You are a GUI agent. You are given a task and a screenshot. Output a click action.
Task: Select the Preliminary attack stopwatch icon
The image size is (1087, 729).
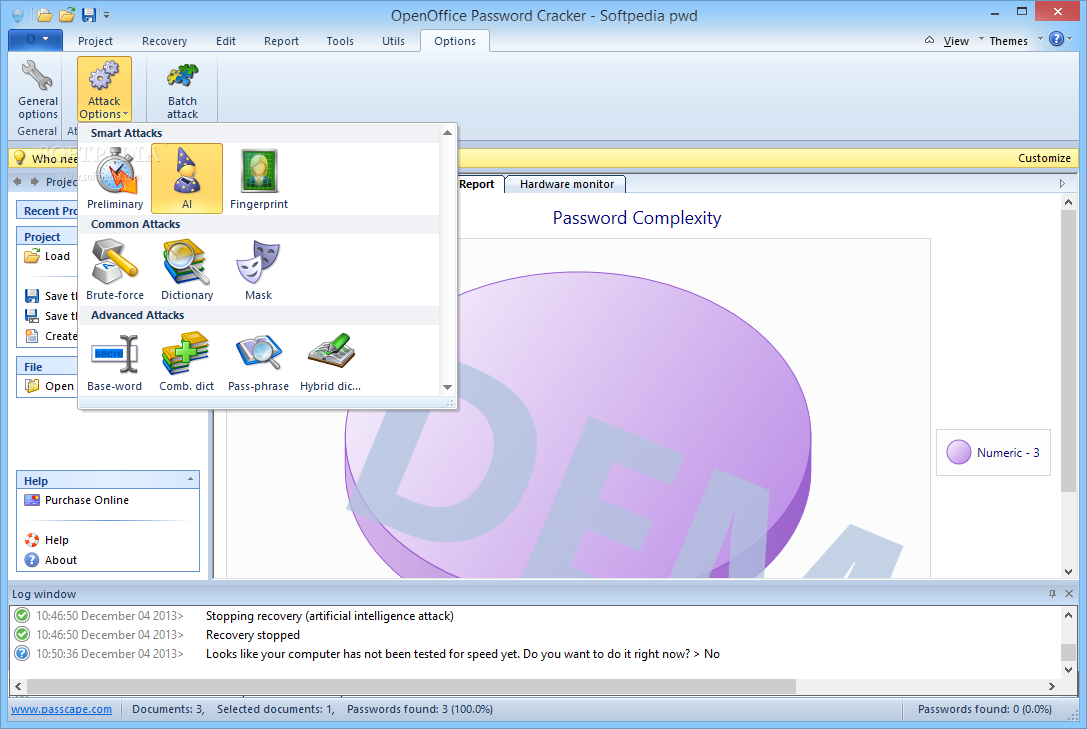point(115,178)
